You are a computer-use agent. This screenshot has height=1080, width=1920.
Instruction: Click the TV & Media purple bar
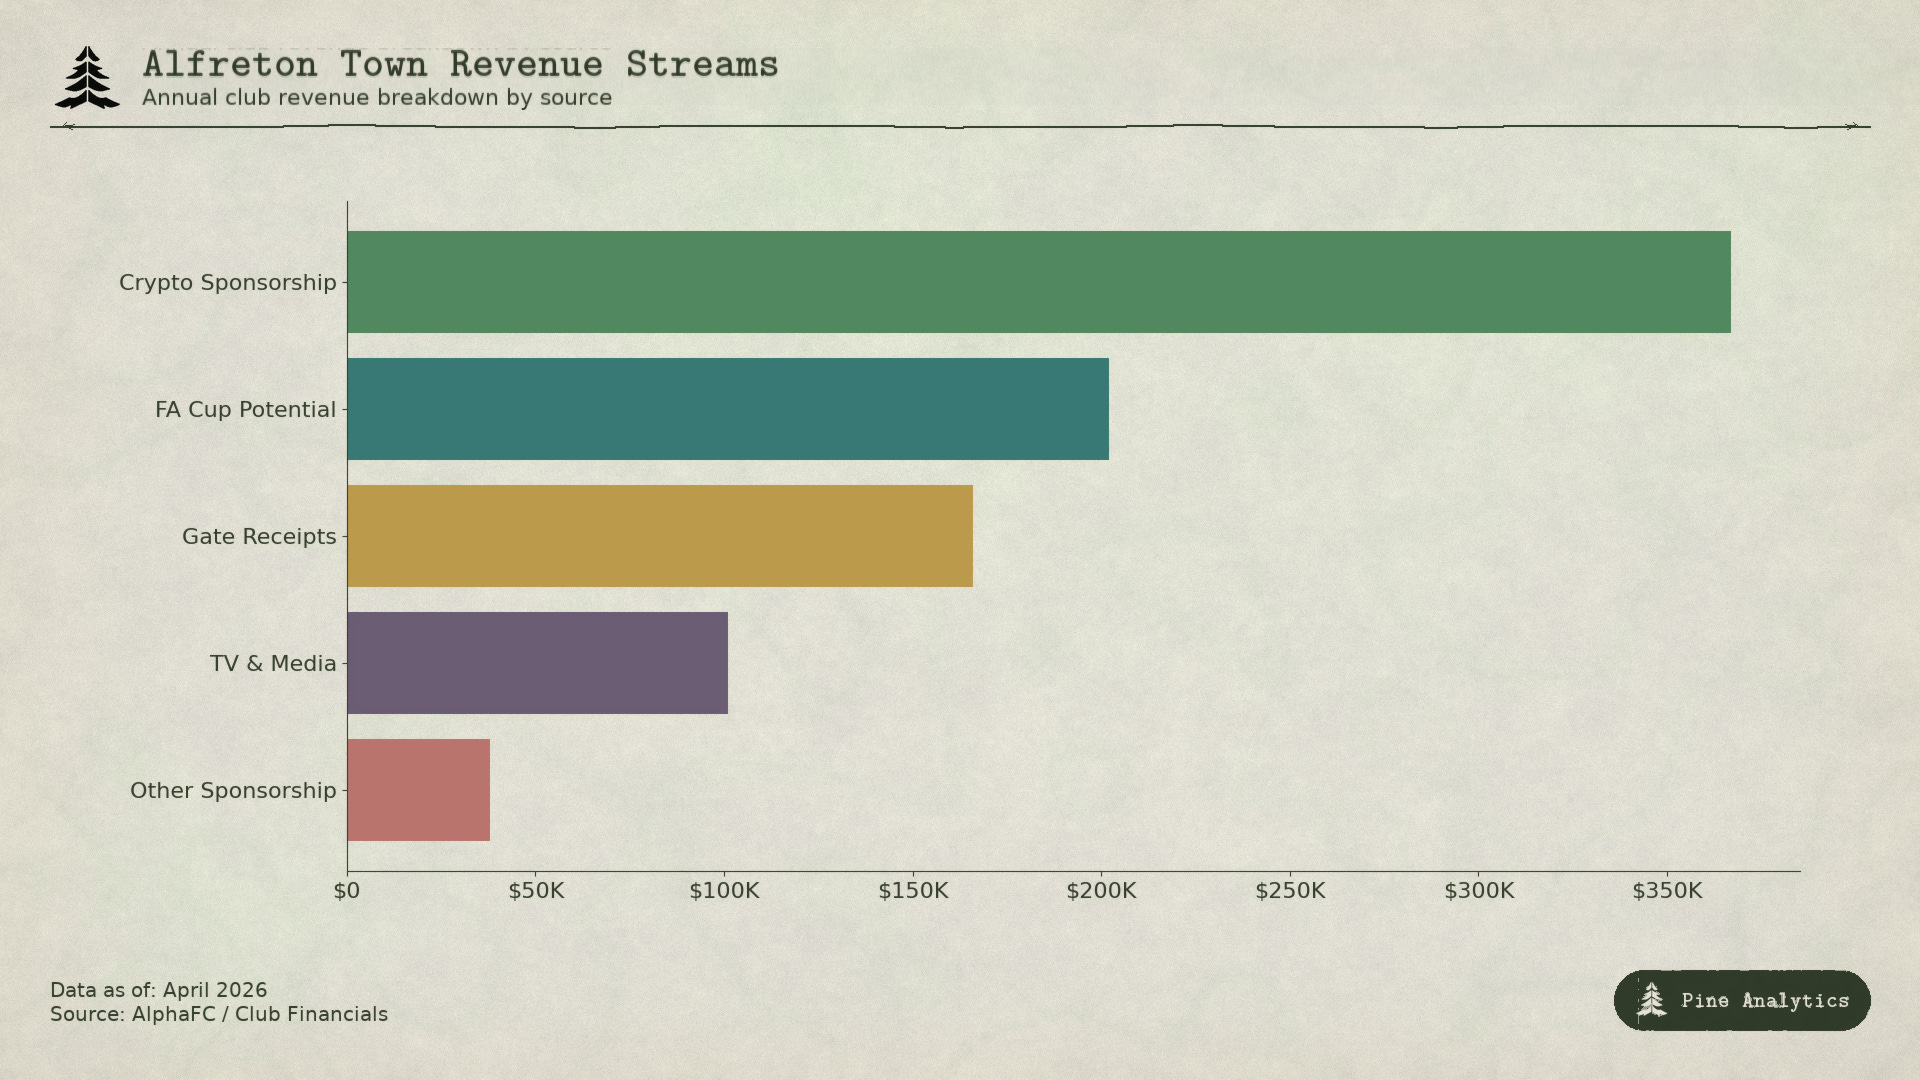coord(537,663)
